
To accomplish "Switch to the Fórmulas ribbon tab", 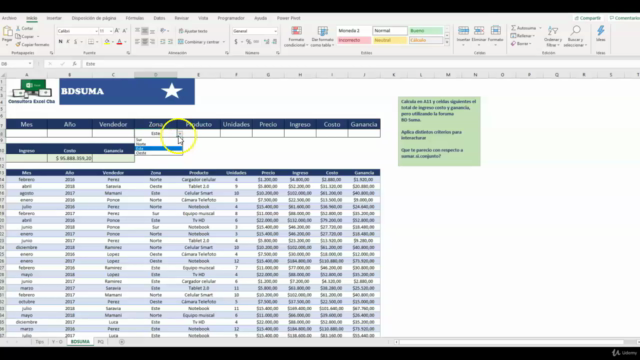I will pos(135,18).
